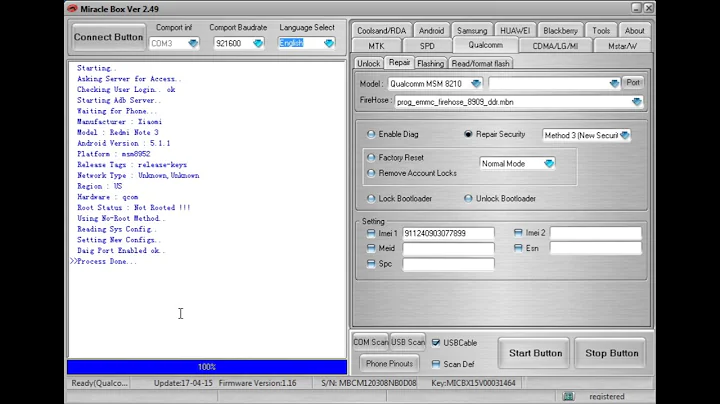
Task: Expand the FireHose prog_emmc_firehose dropdown
Action: (x=636, y=102)
